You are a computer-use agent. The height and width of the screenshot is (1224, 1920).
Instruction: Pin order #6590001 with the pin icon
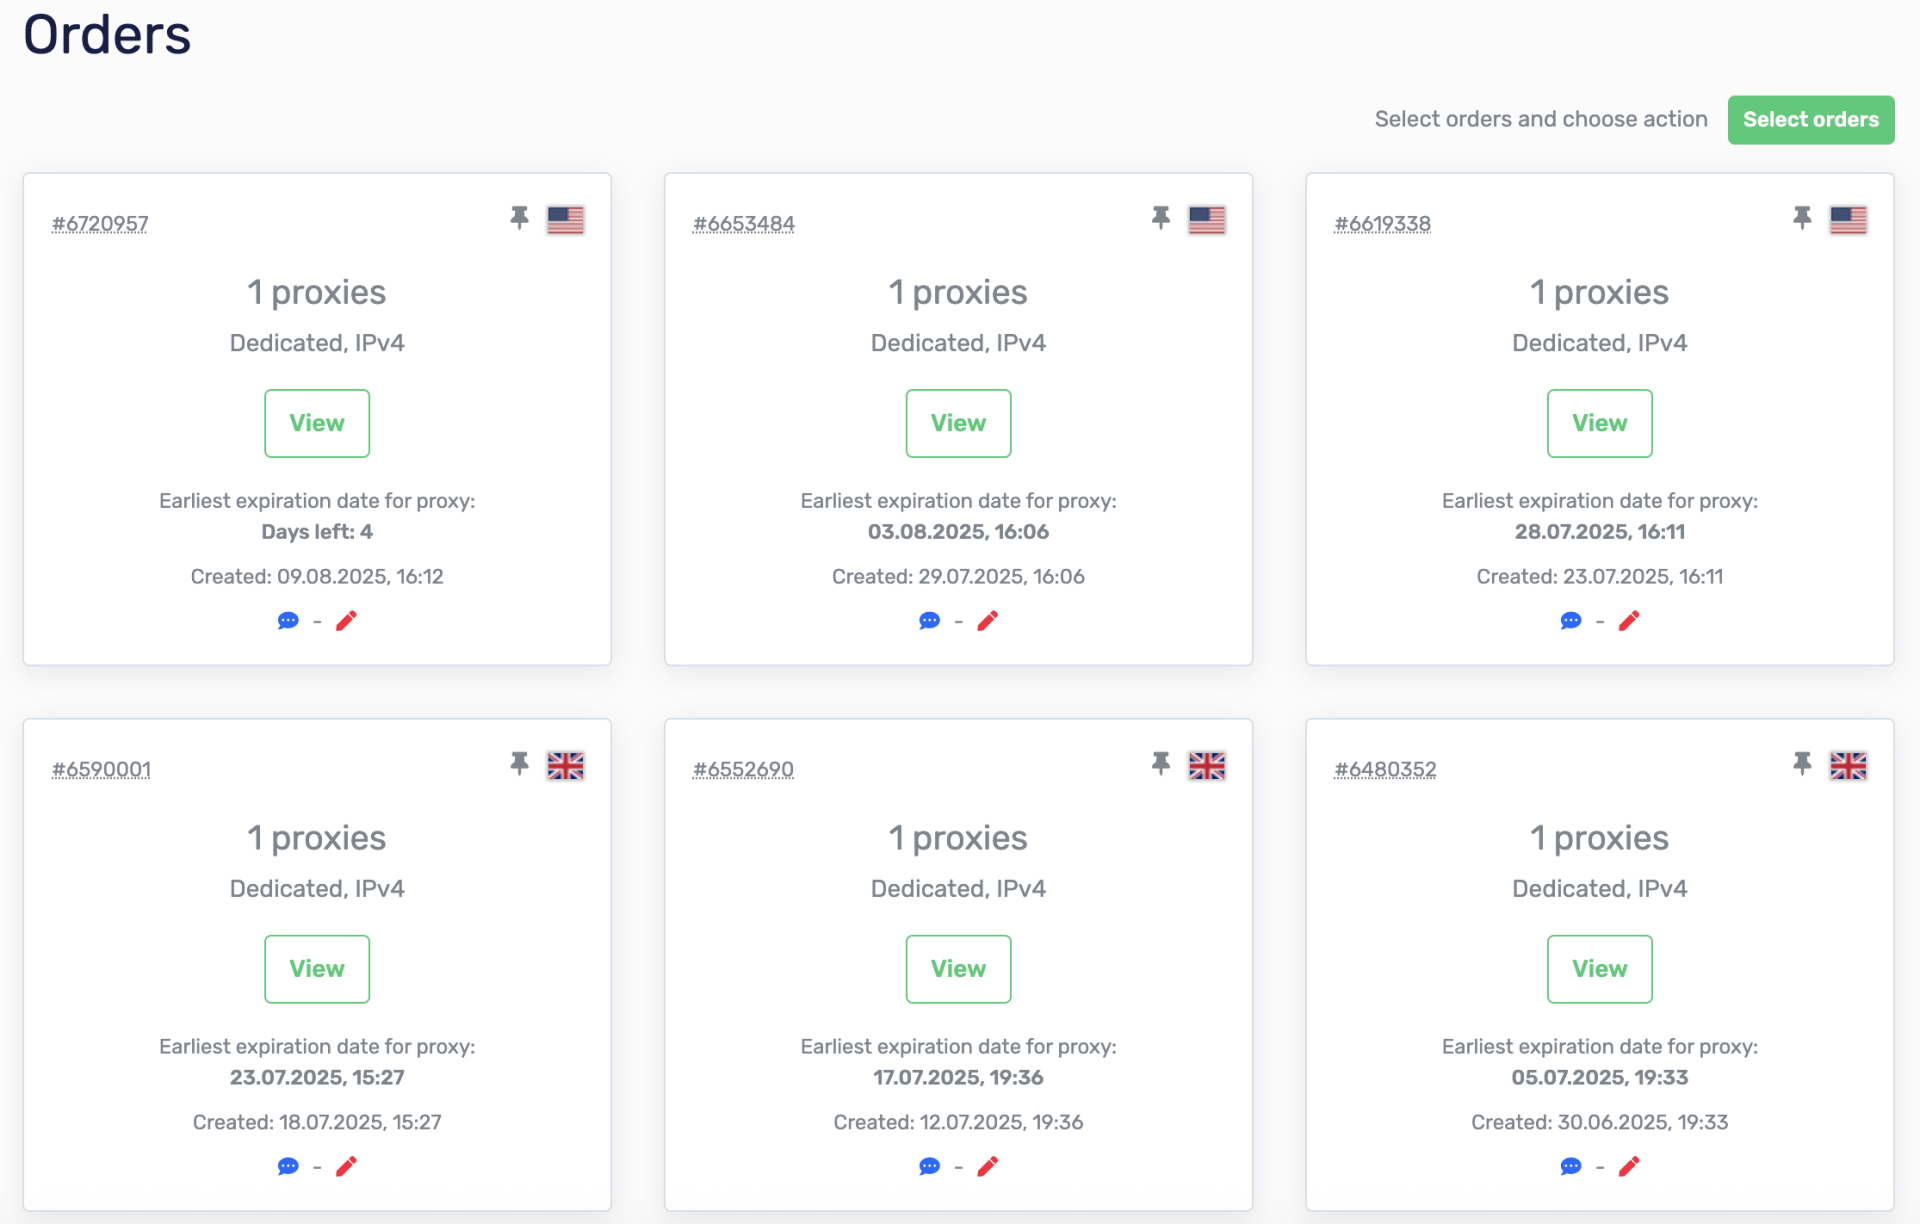pos(519,764)
